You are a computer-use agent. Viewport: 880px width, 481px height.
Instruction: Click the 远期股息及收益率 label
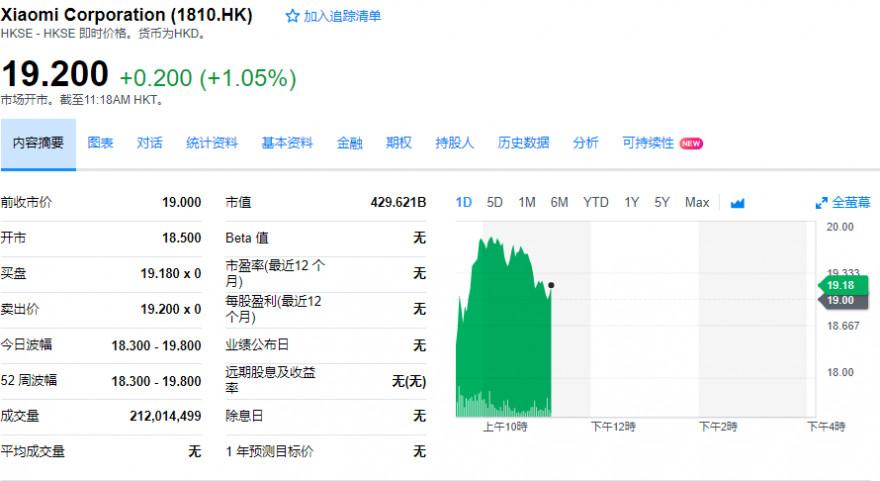click(271, 380)
